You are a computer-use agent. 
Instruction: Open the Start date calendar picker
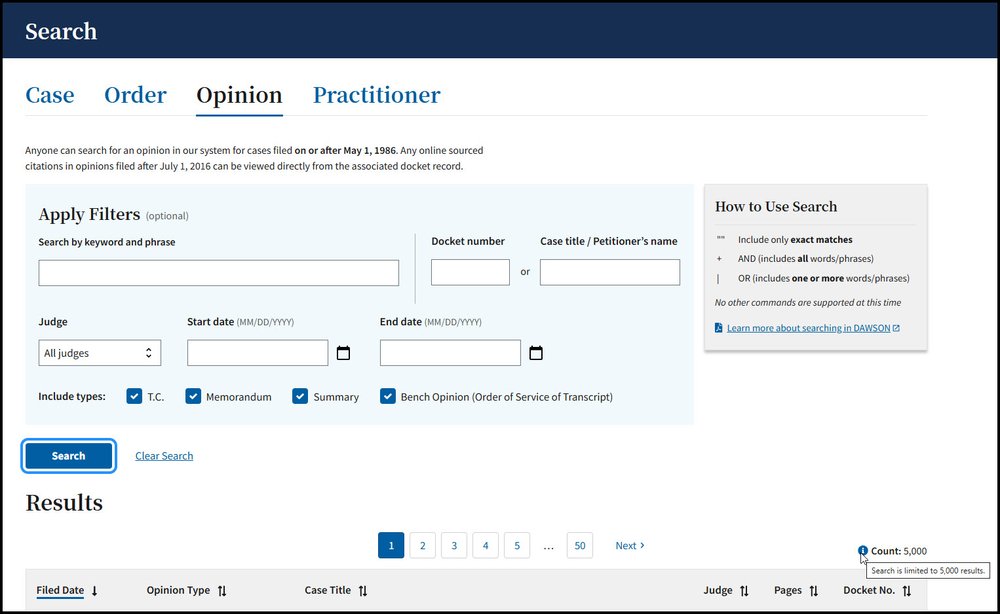(x=343, y=353)
